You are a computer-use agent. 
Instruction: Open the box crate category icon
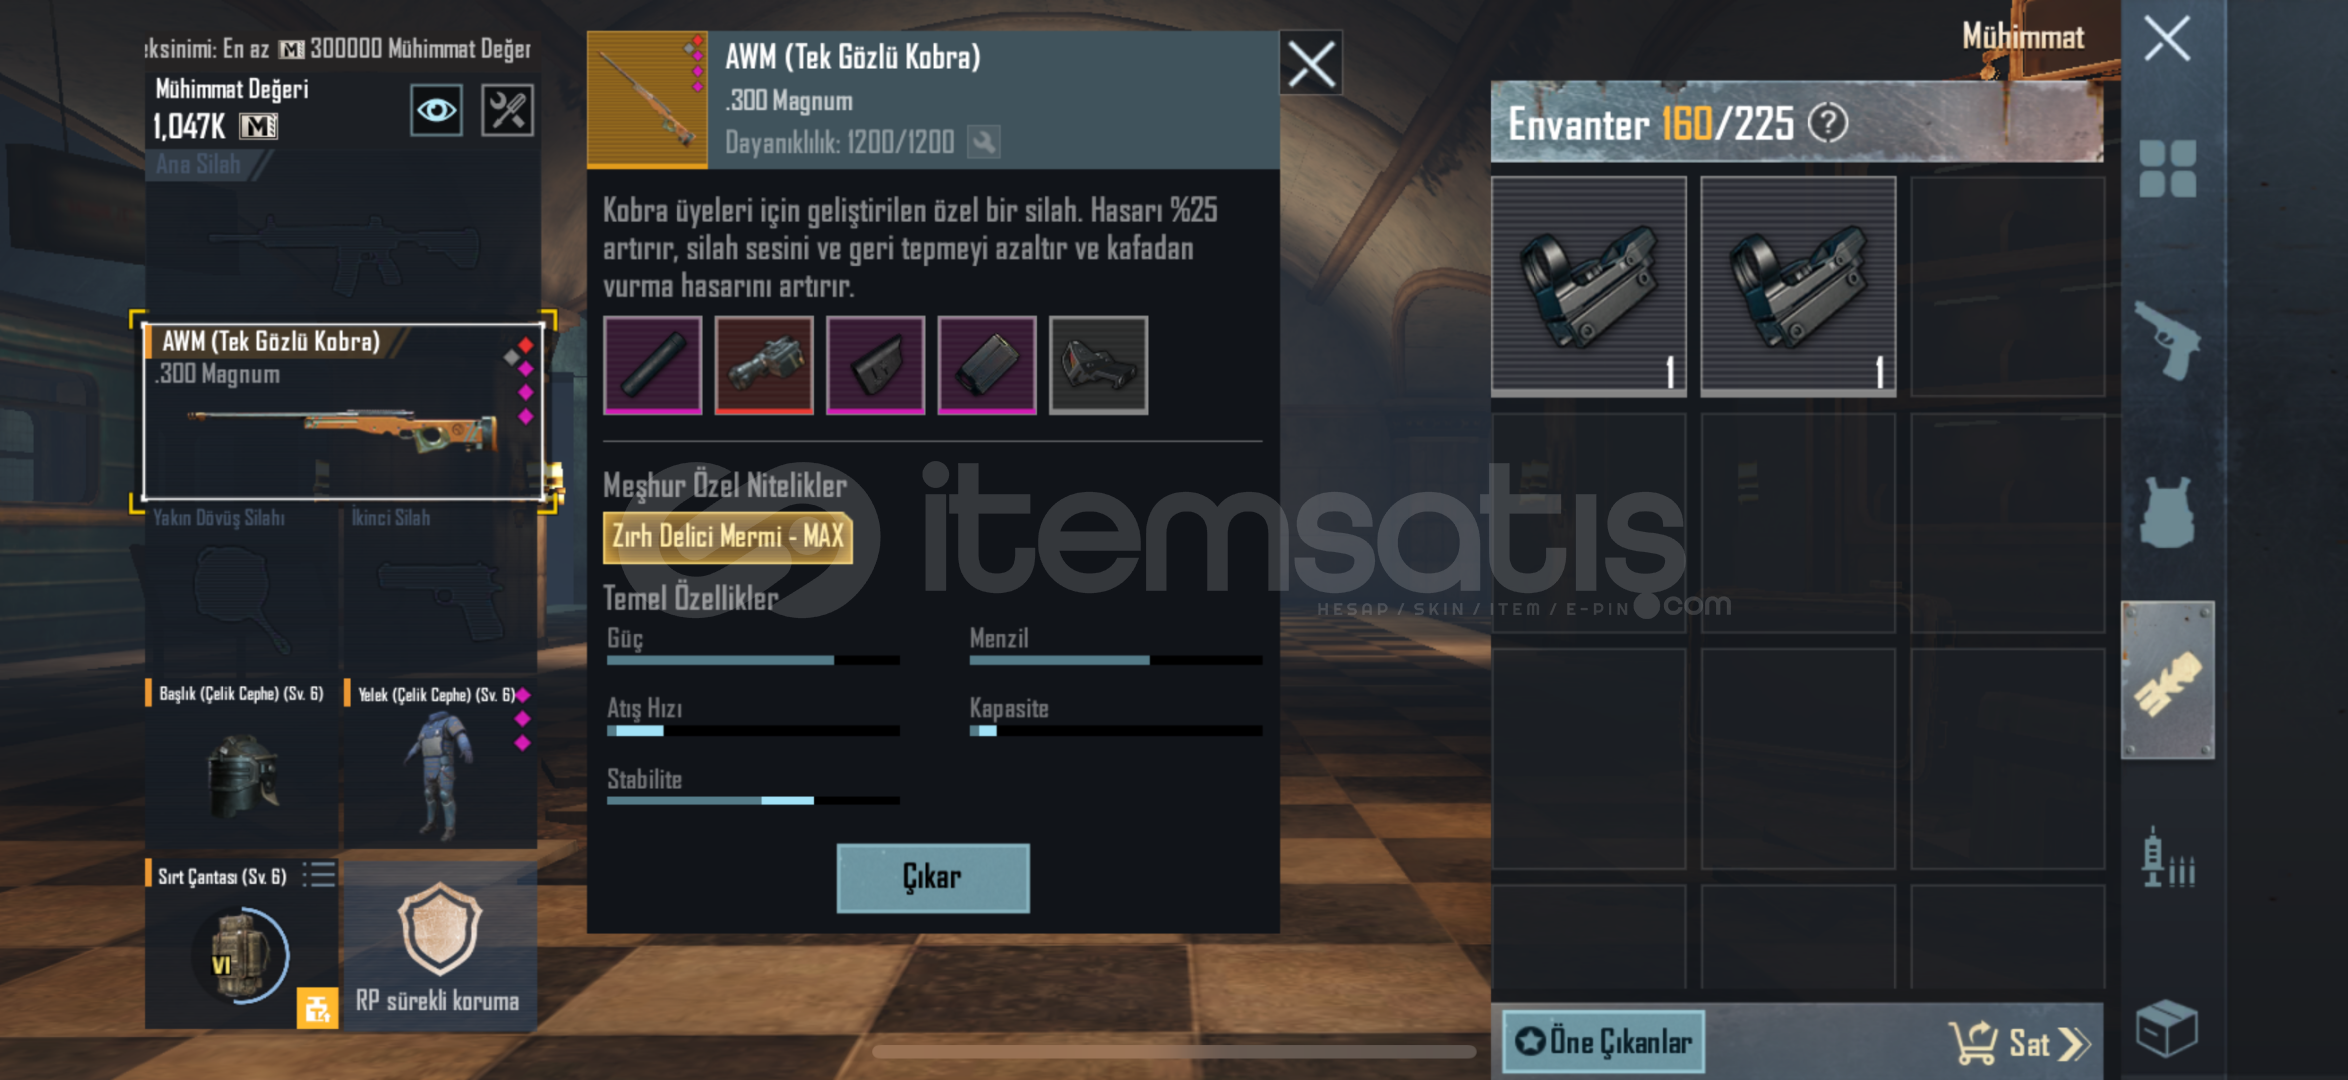pyautogui.click(x=2166, y=1028)
